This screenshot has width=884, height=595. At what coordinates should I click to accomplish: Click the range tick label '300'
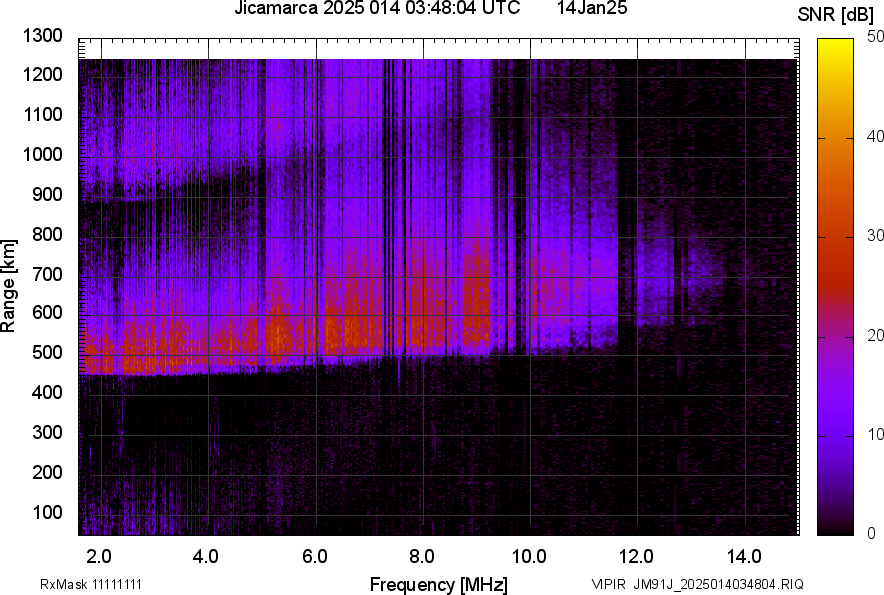(x=47, y=432)
